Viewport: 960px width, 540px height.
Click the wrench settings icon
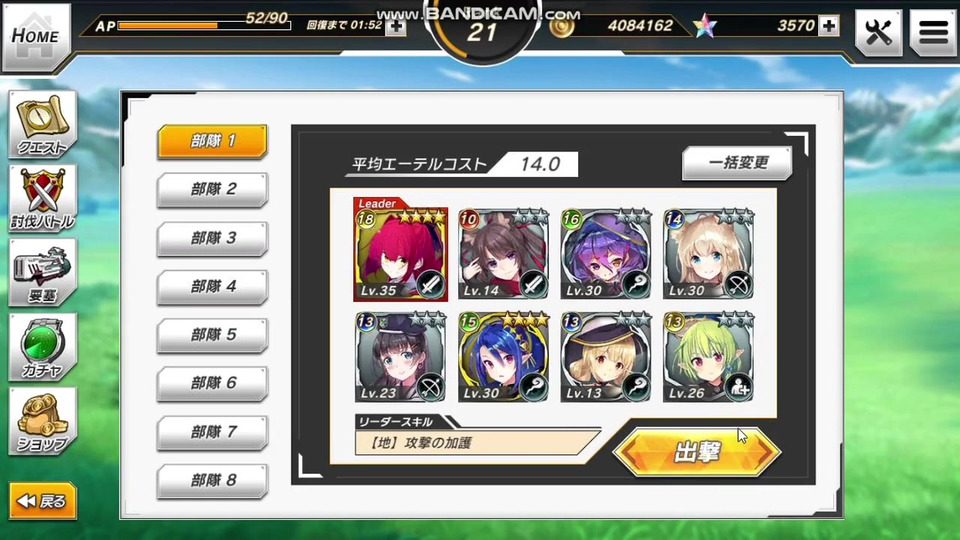878,32
